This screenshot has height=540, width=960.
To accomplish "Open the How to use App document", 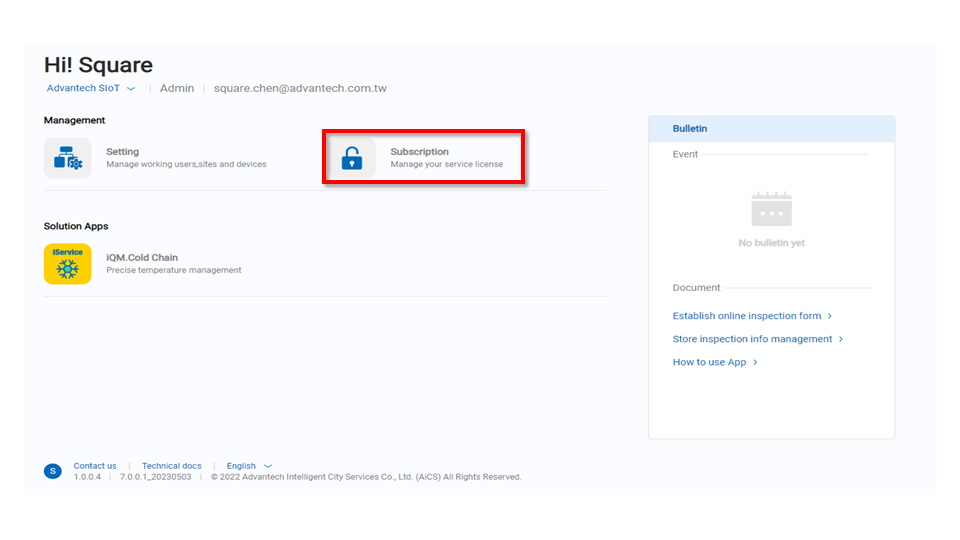I will tap(709, 362).
